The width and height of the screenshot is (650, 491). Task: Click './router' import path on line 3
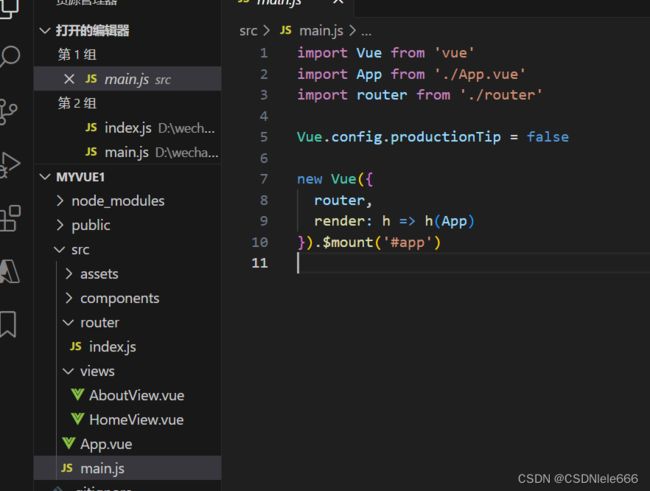[x=501, y=95]
